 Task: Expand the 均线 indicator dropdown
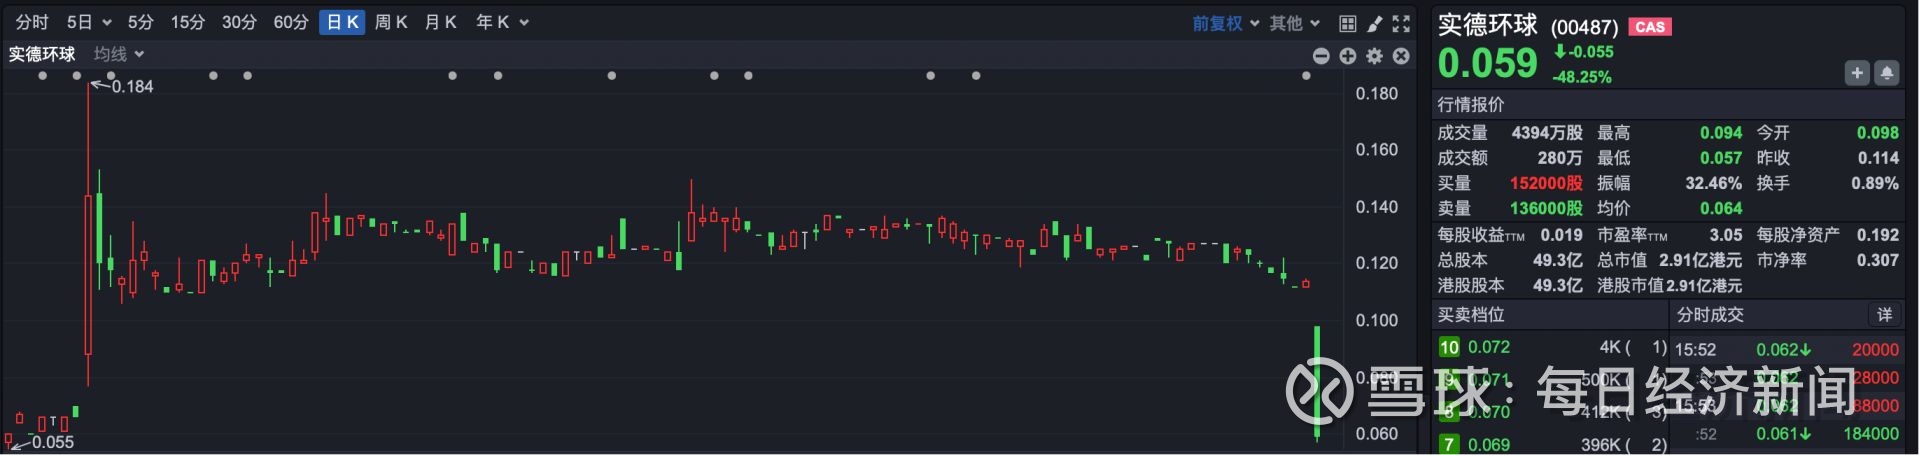pos(119,54)
